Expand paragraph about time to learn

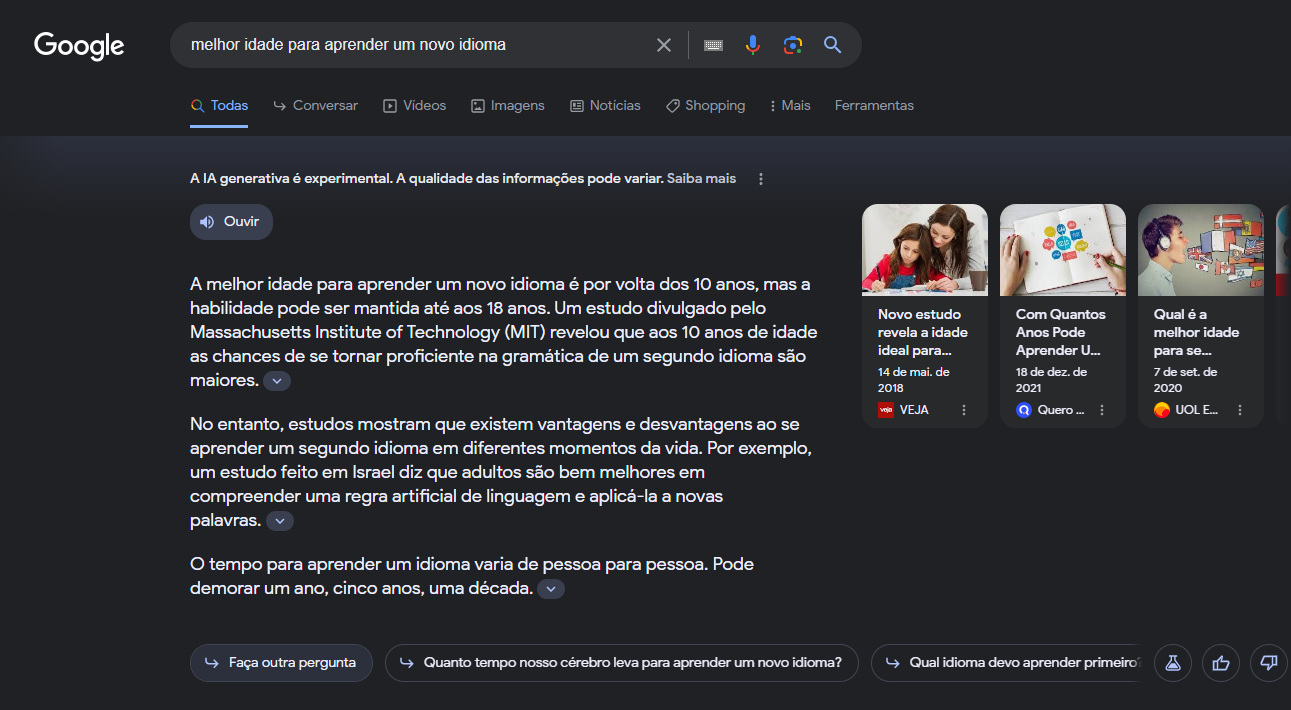pos(551,589)
